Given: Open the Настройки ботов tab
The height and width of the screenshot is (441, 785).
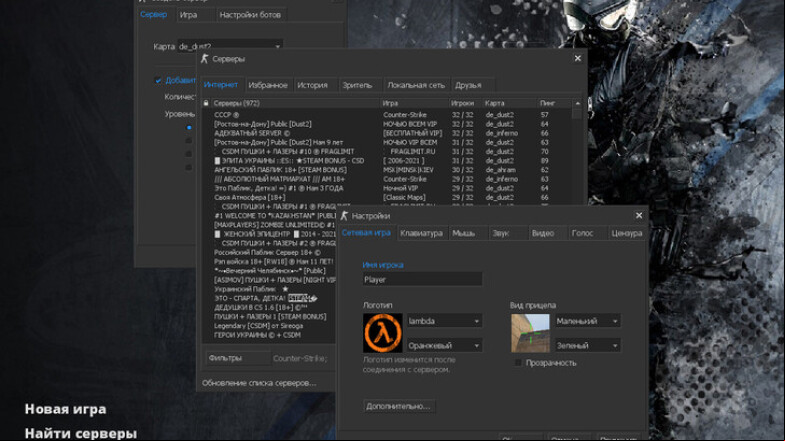Looking at the screenshot, I should (x=250, y=15).
